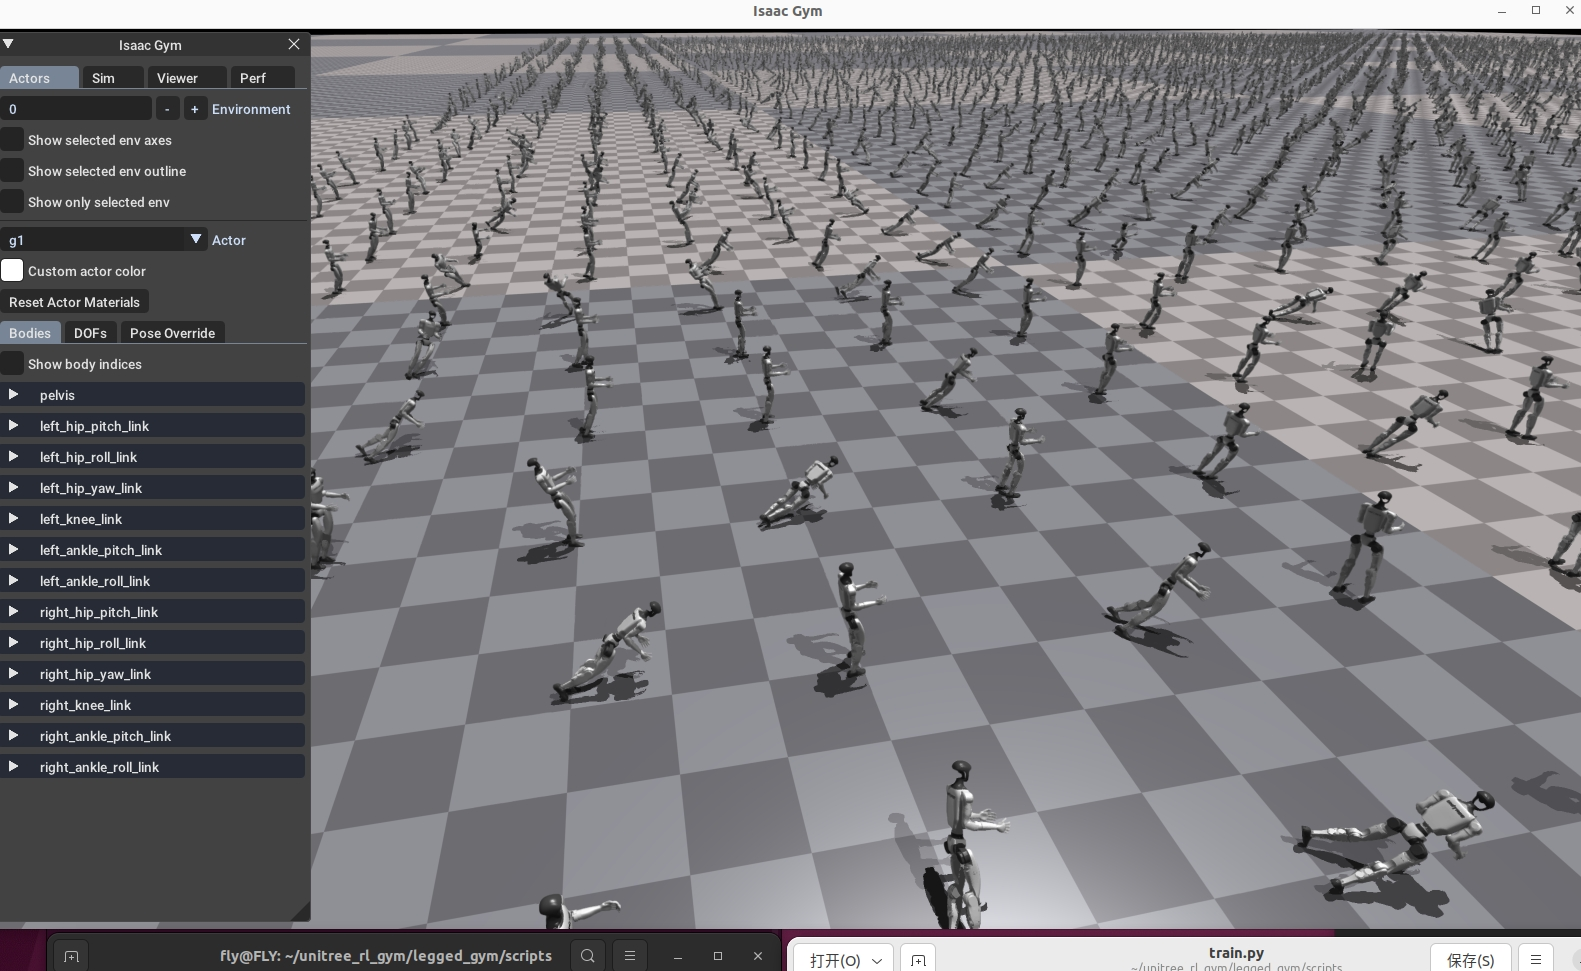1581x971 pixels.
Task: Click 打开(O) button in text editor
Action: (x=835, y=960)
